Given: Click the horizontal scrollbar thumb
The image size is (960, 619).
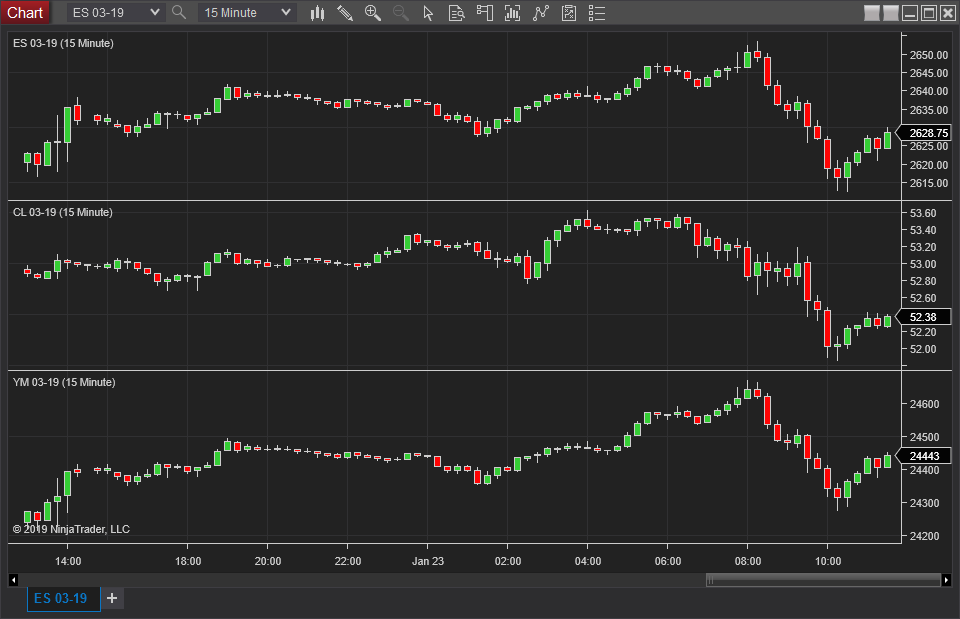Looking at the screenshot, I should click(x=823, y=580).
